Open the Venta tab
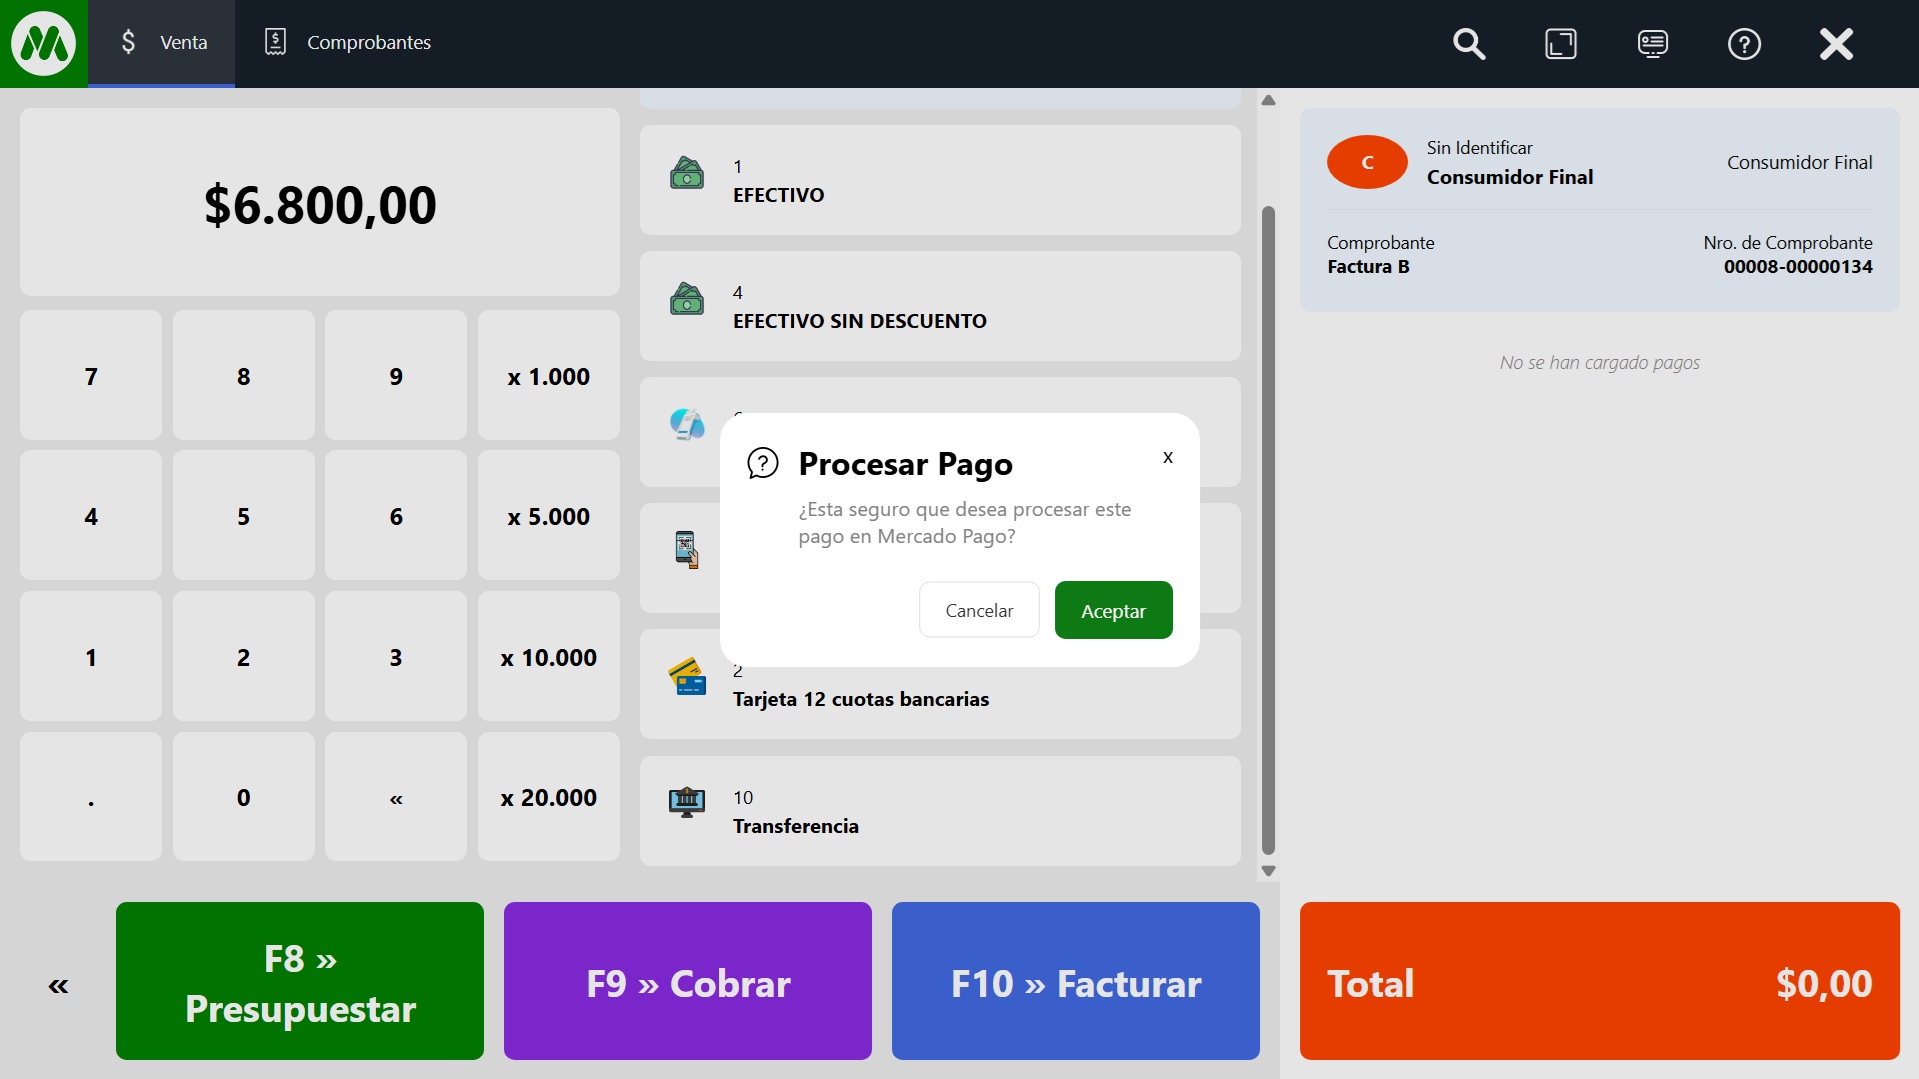Image resolution: width=1919 pixels, height=1079 pixels. pos(162,43)
